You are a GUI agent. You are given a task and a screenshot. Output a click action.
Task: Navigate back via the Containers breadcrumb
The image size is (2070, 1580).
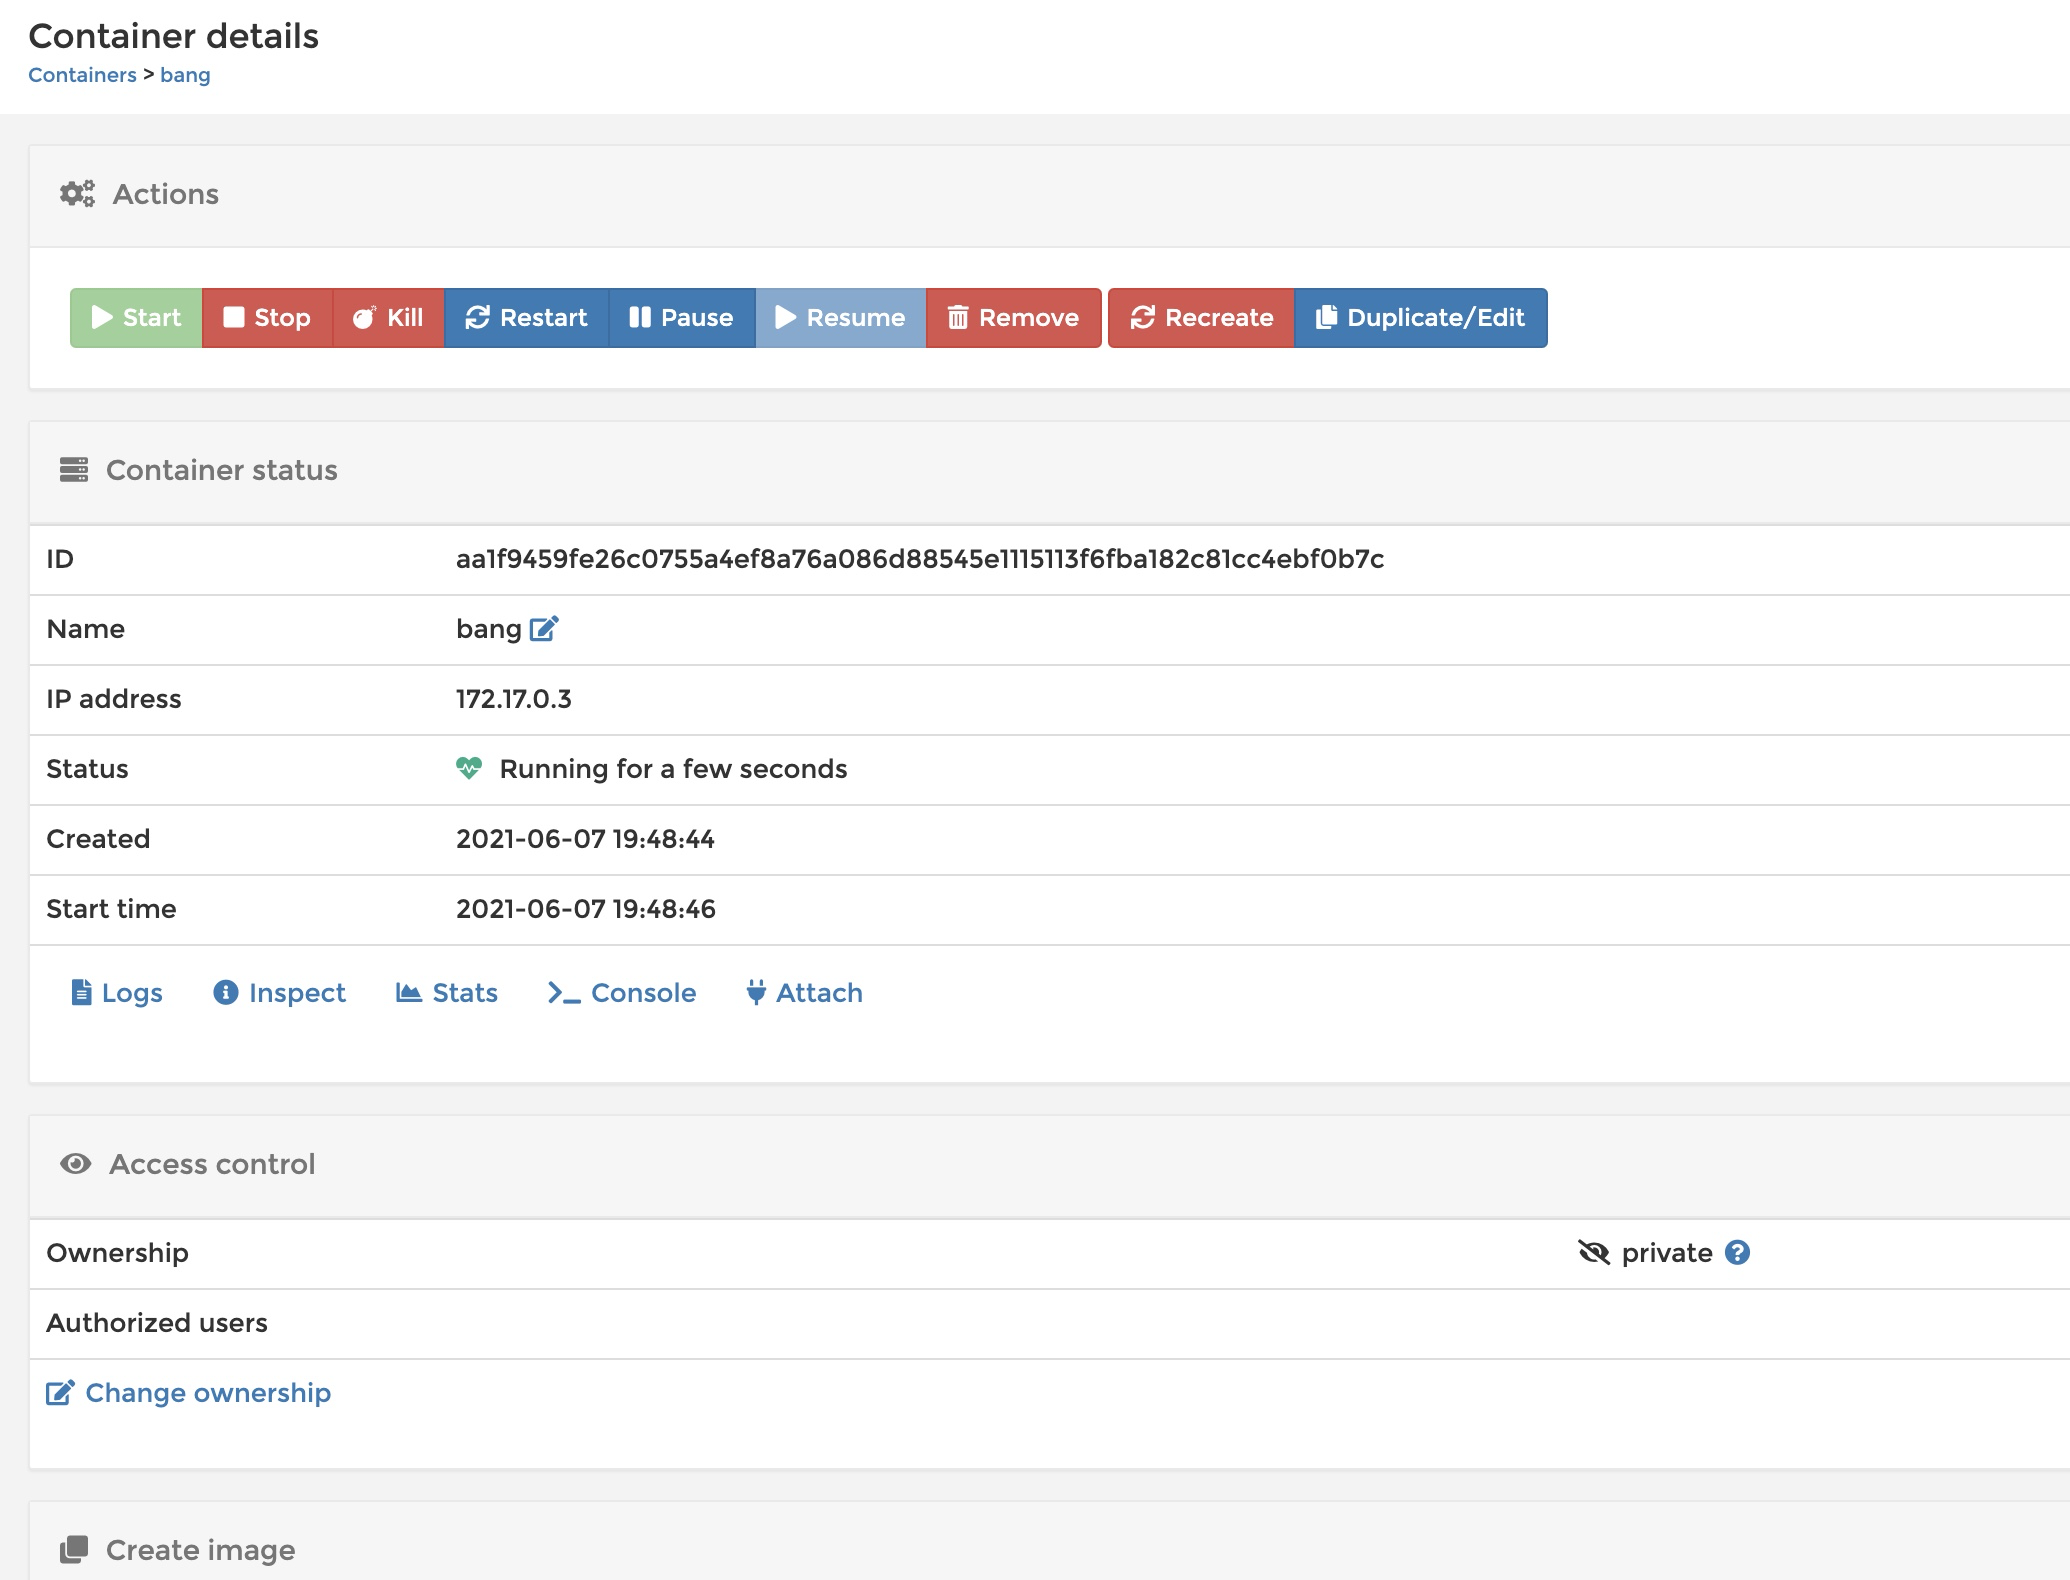pos(82,74)
